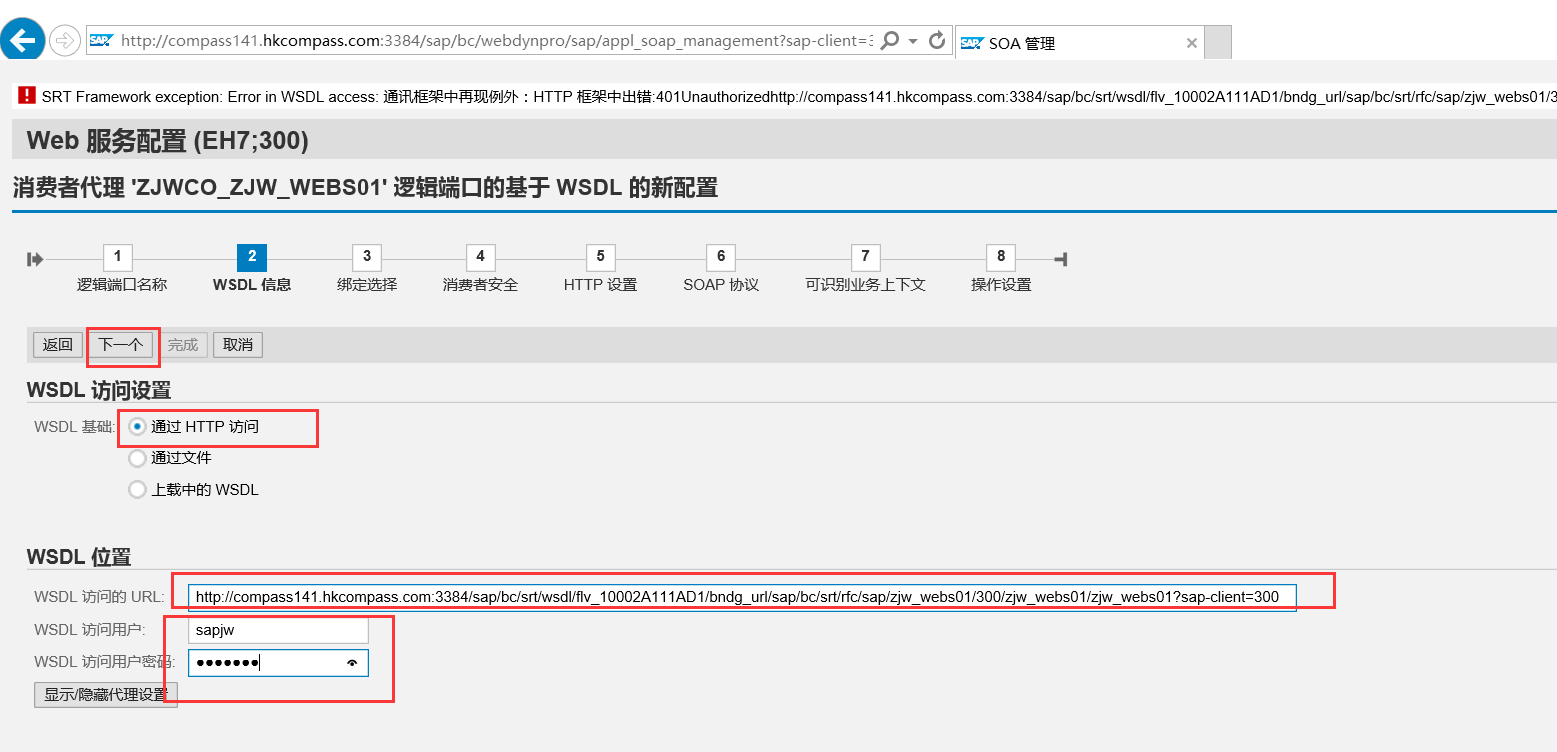Viewport: 1557px width, 752px height.
Task: Click the browser forward arrow button
Action: point(64,40)
